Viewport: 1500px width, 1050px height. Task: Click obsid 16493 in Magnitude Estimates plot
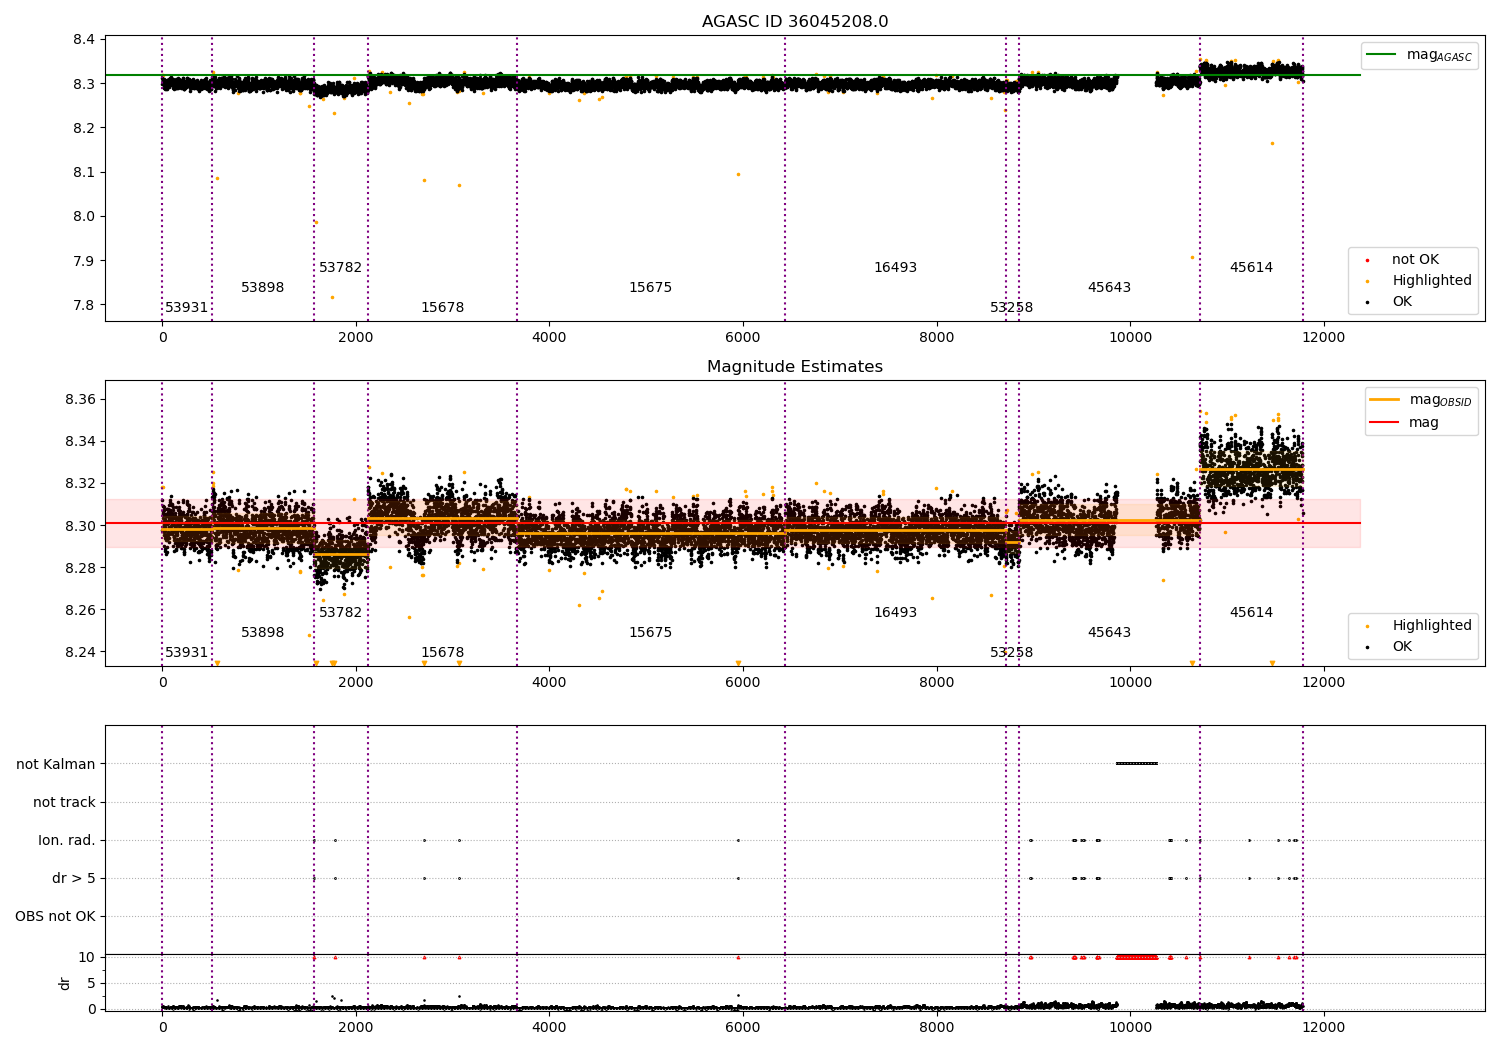click(x=896, y=613)
